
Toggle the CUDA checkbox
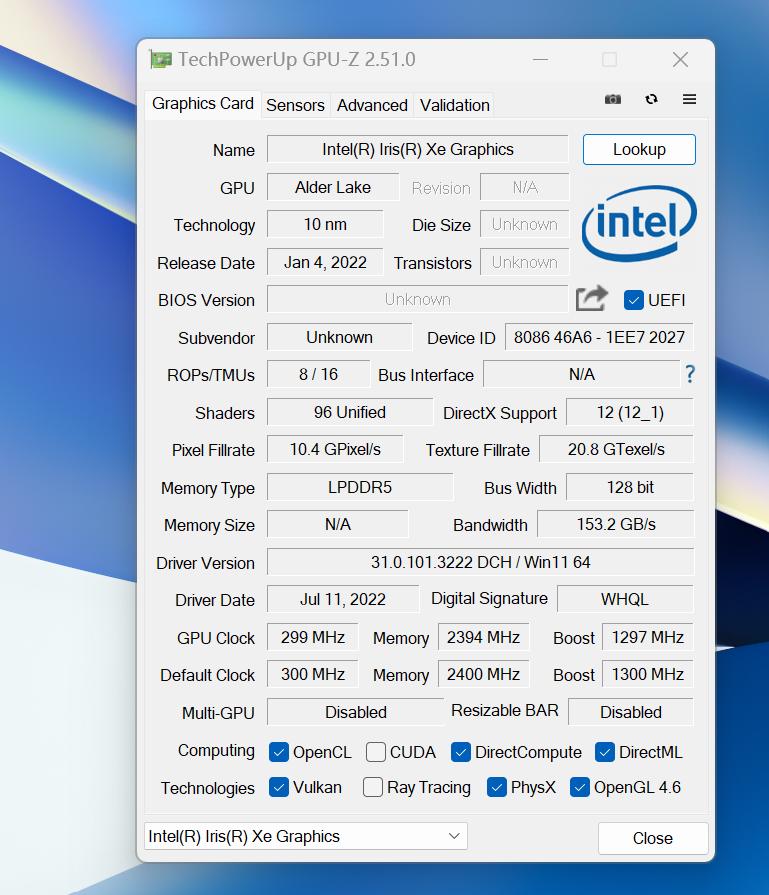coord(376,752)
